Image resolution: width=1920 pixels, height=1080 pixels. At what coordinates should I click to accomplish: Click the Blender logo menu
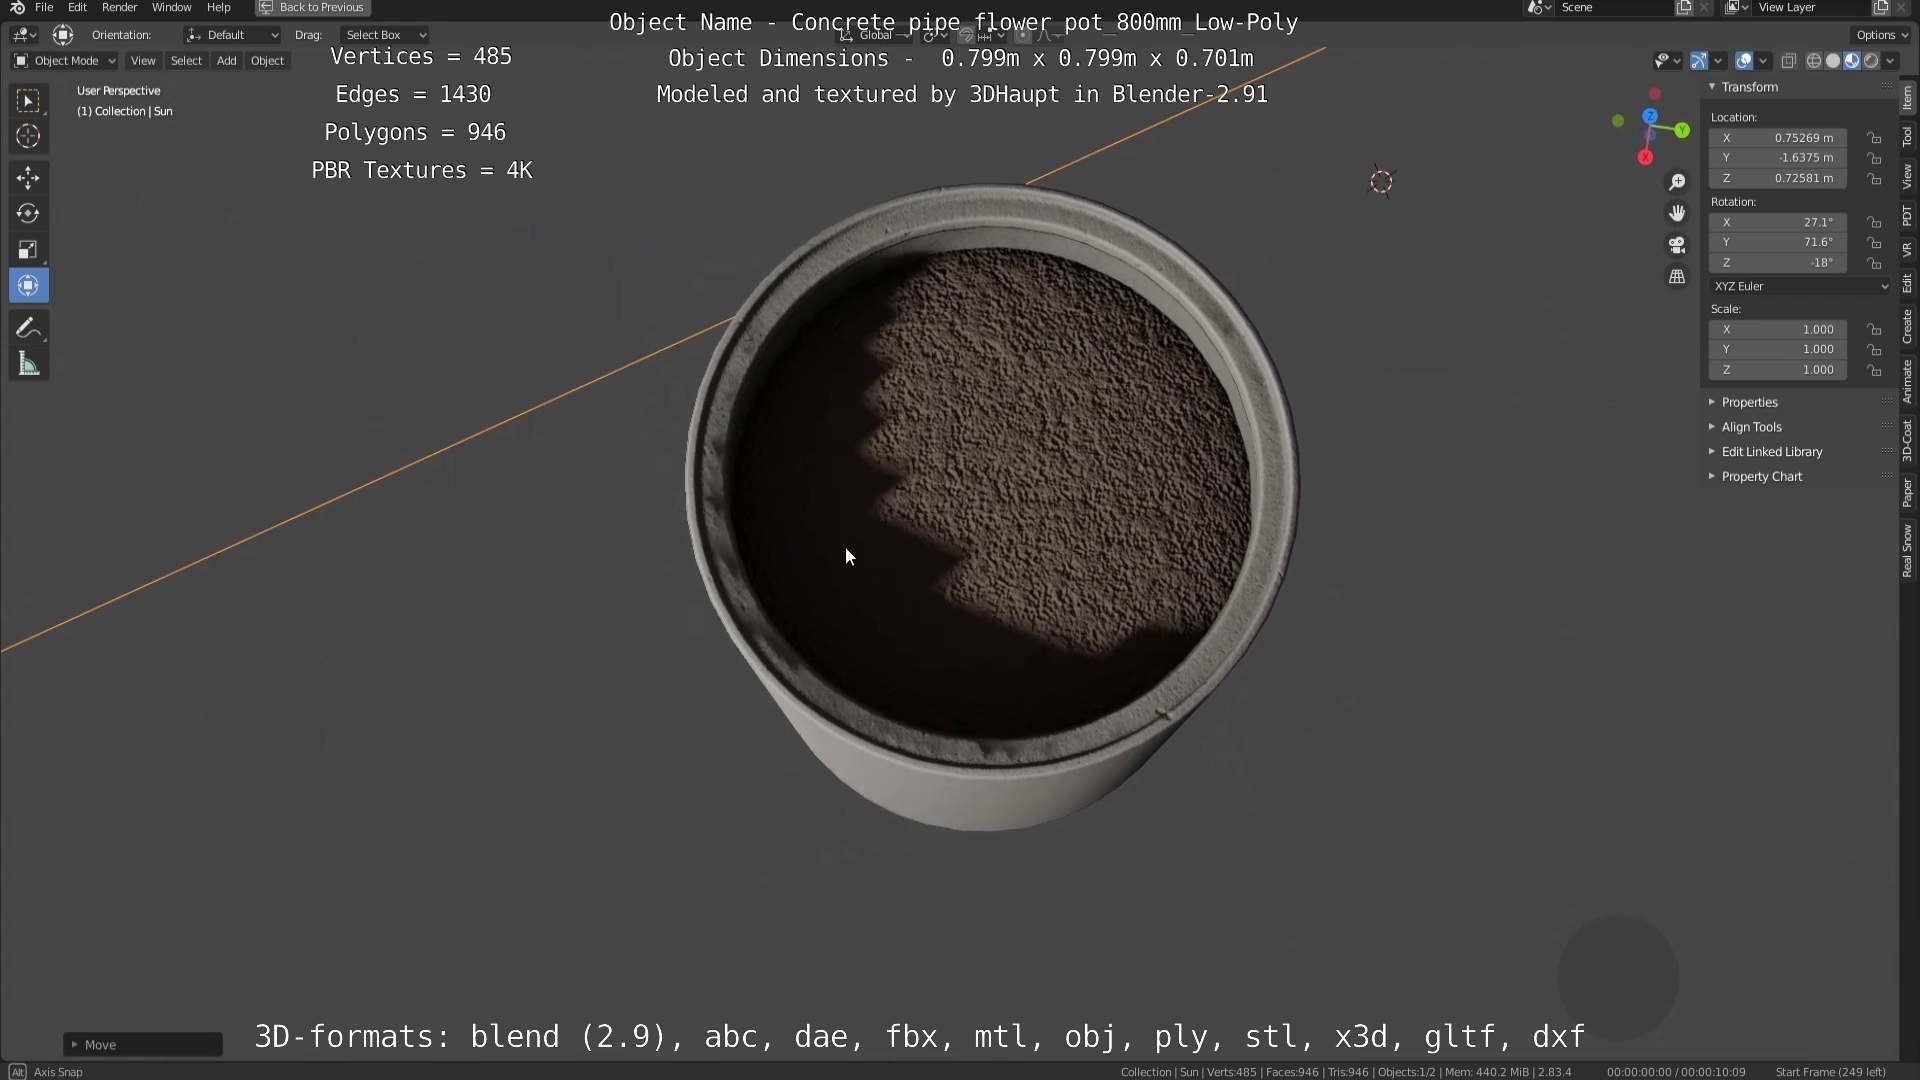click(x=17, y=7)
